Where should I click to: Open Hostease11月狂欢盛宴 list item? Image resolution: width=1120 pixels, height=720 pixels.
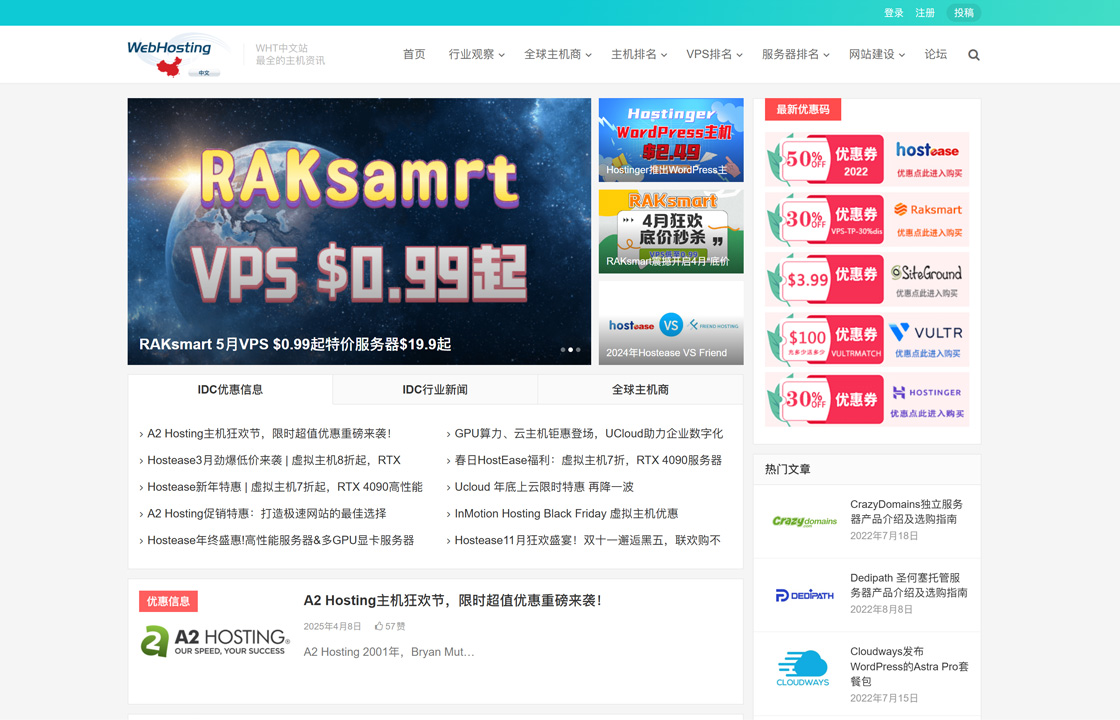pyautogui.click(x=588, y=541)
